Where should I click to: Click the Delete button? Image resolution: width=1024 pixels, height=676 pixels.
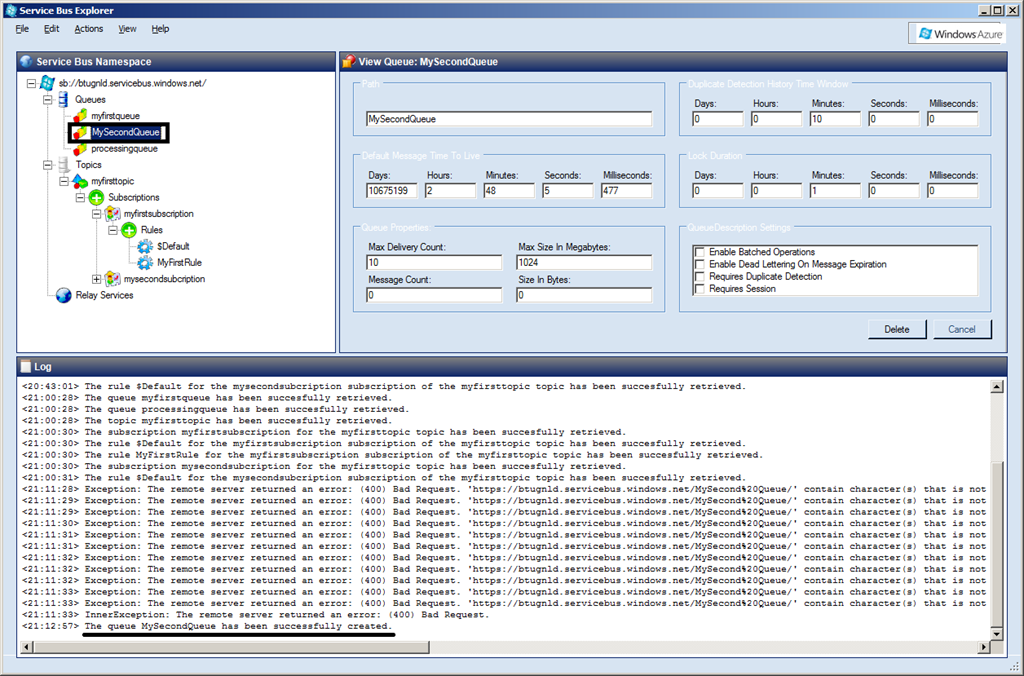click(x=897, y=329)
